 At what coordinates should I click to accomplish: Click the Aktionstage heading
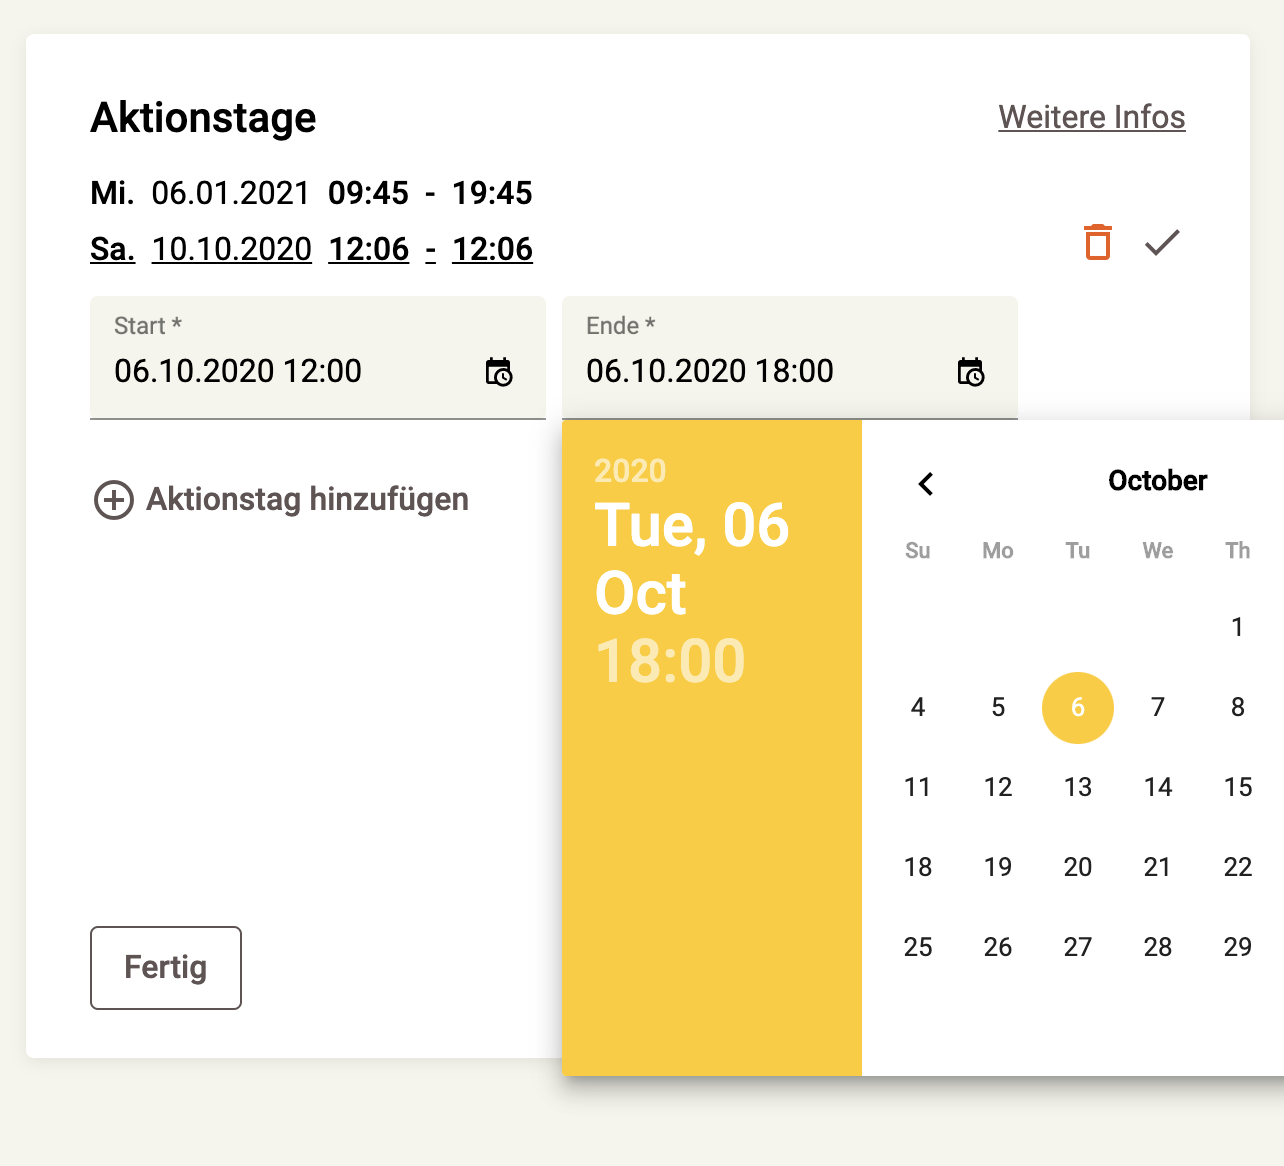(x=203, y=118)
